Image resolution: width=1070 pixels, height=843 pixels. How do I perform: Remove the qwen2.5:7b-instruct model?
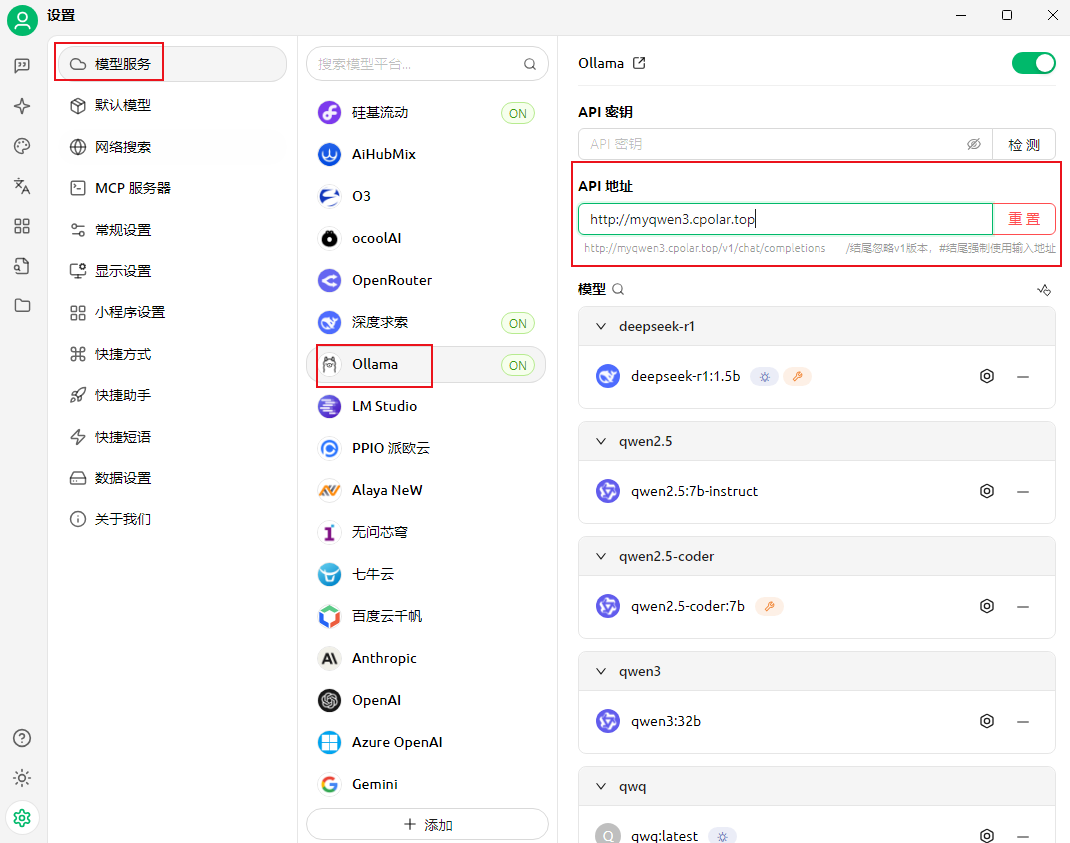(1023, 491)
